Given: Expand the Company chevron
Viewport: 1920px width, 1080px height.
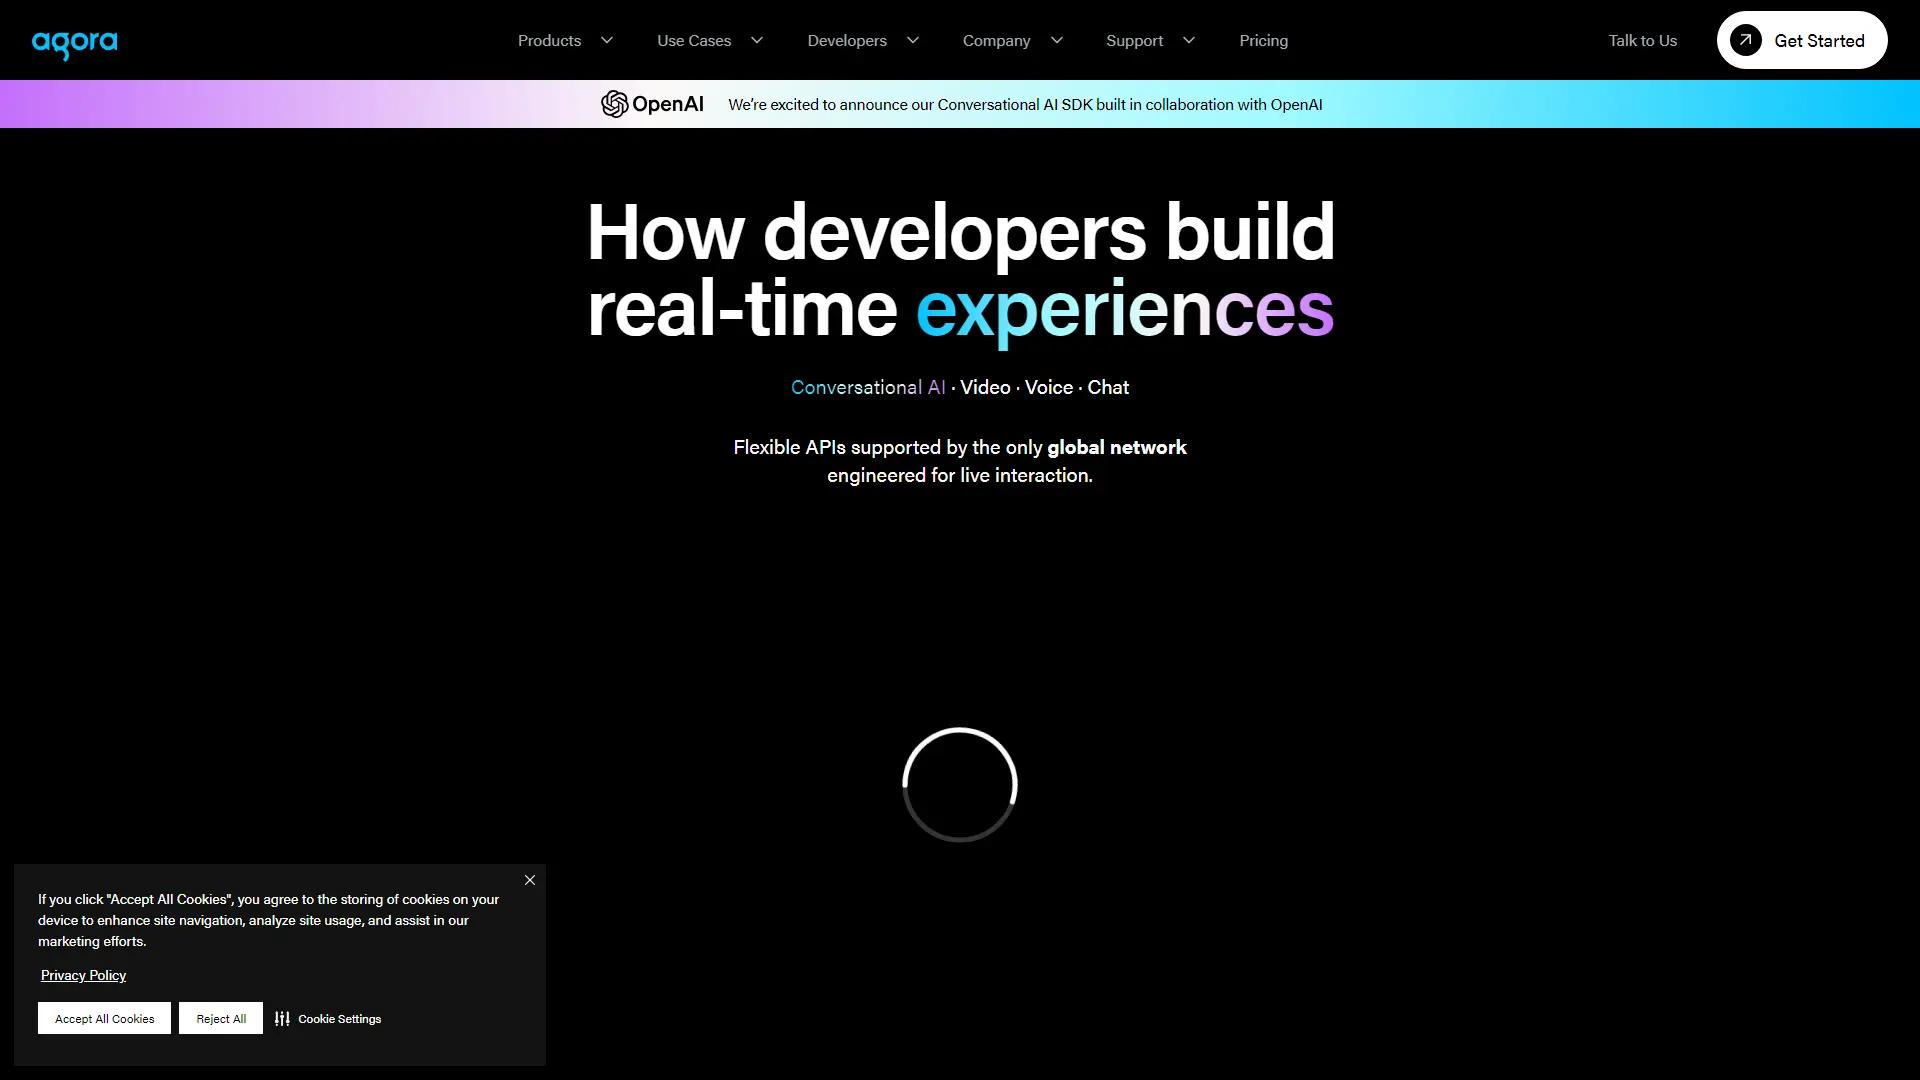Looking at the screenshot, I should coord(1057,41).
